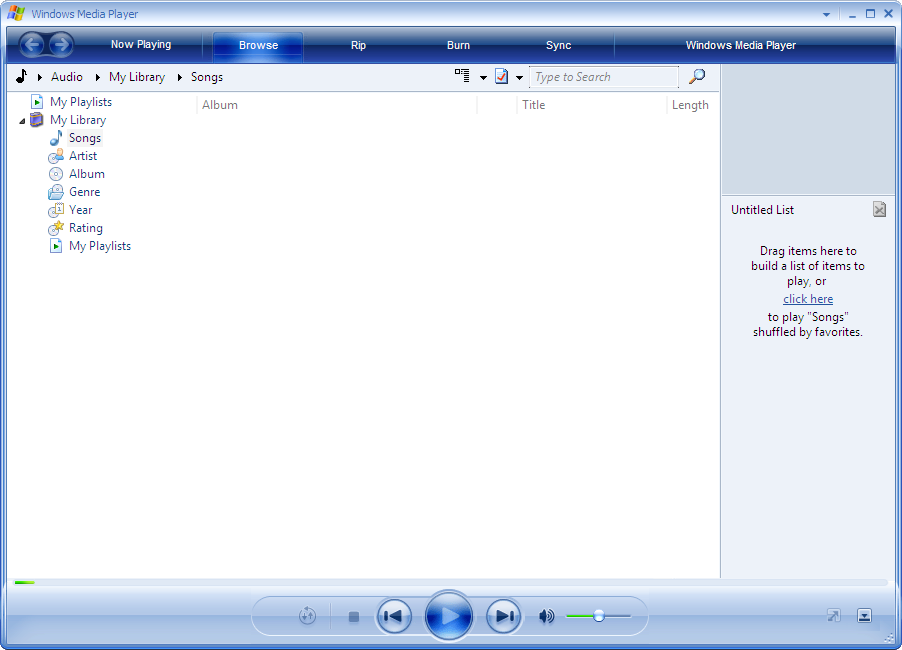Click the Untitled List title

tap(762, 210)
